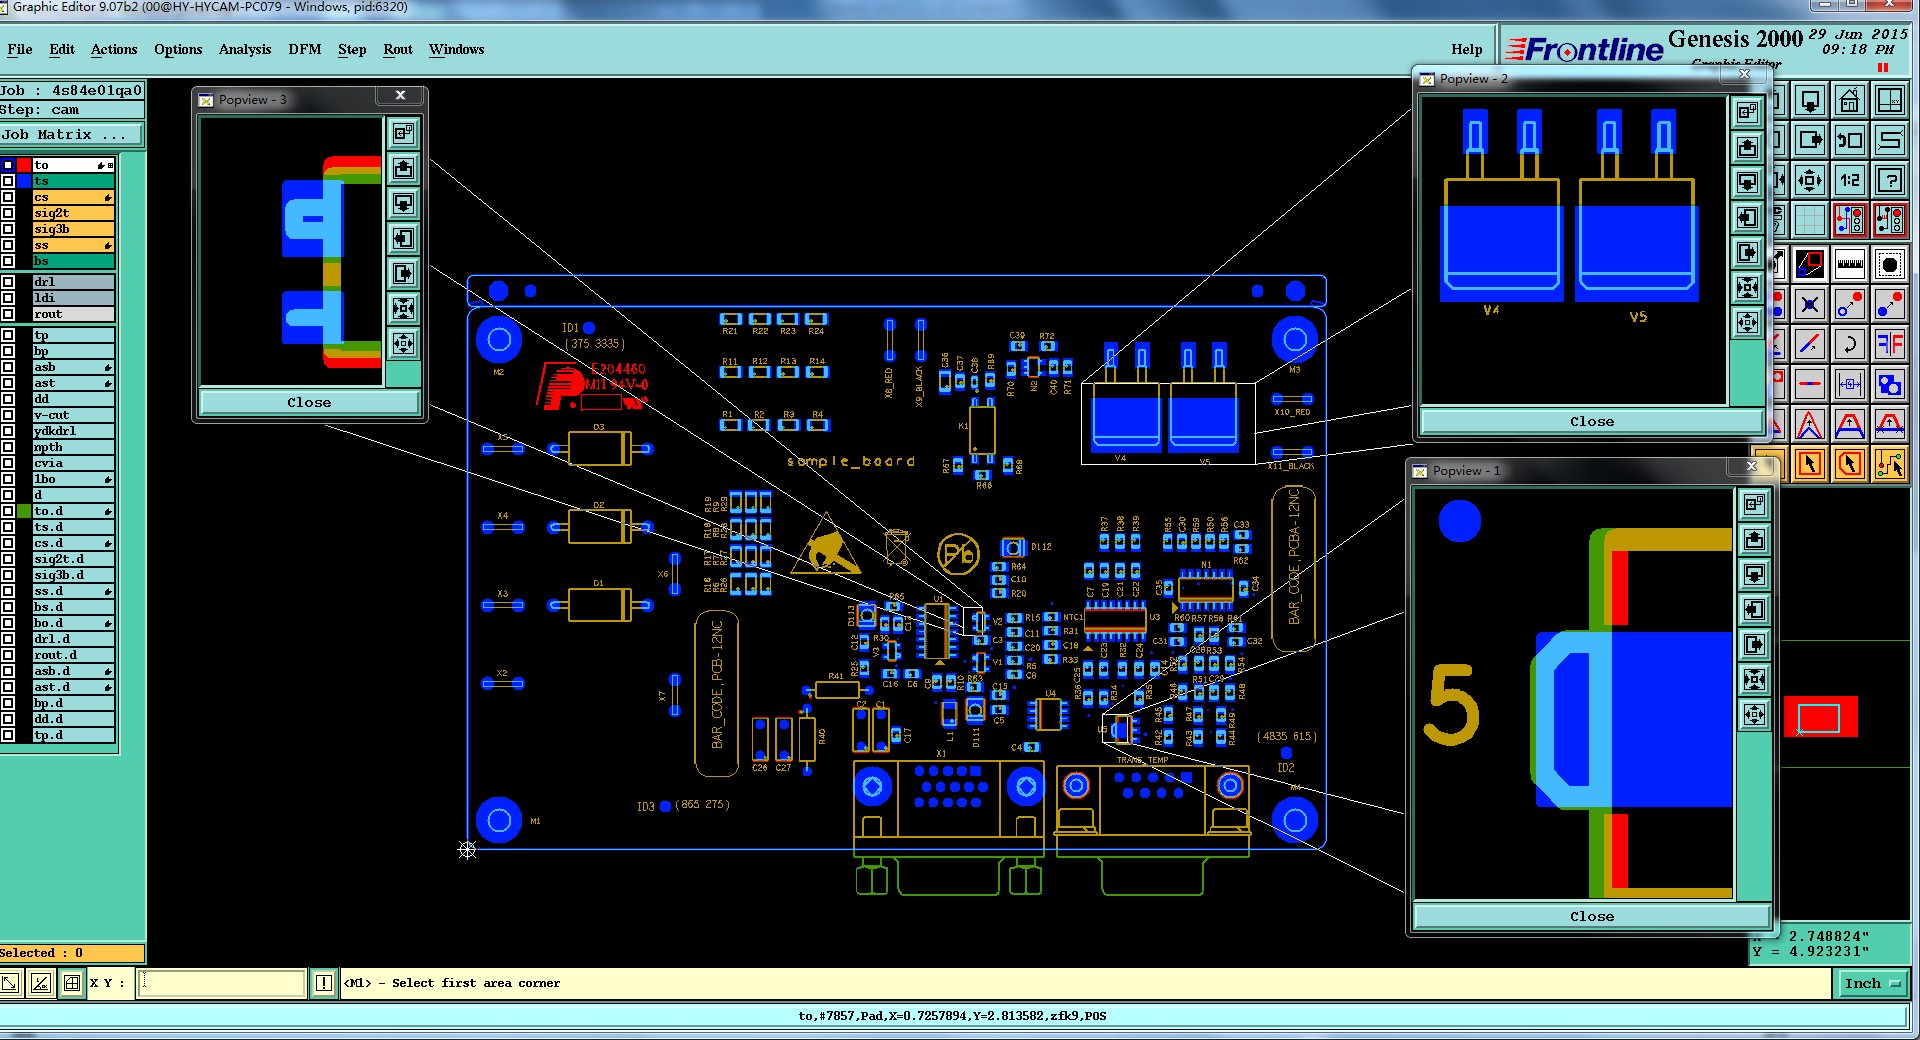Viewport: 1920px width, 1040px height.
Task: Select the 1:2 zoom scale icon
Action: 1849,181
